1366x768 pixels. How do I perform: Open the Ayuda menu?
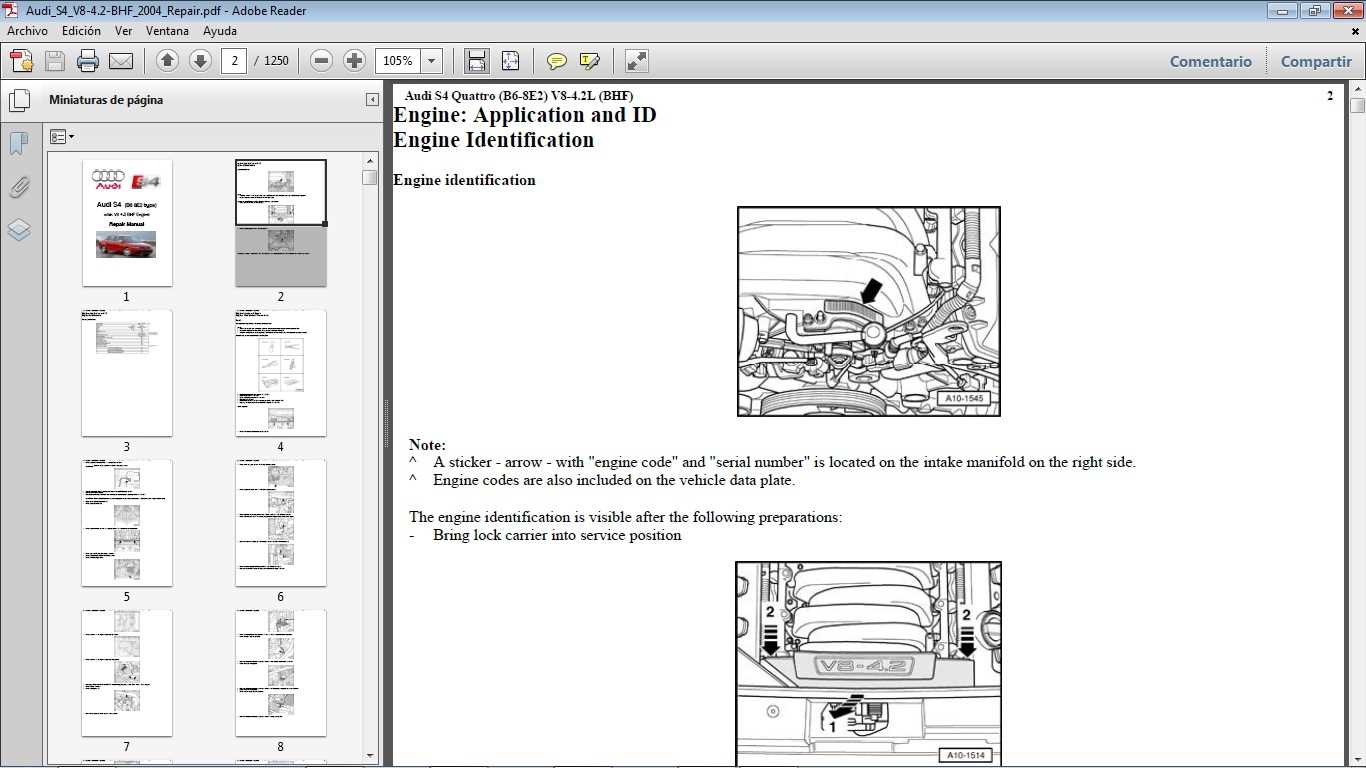[220, 31]
